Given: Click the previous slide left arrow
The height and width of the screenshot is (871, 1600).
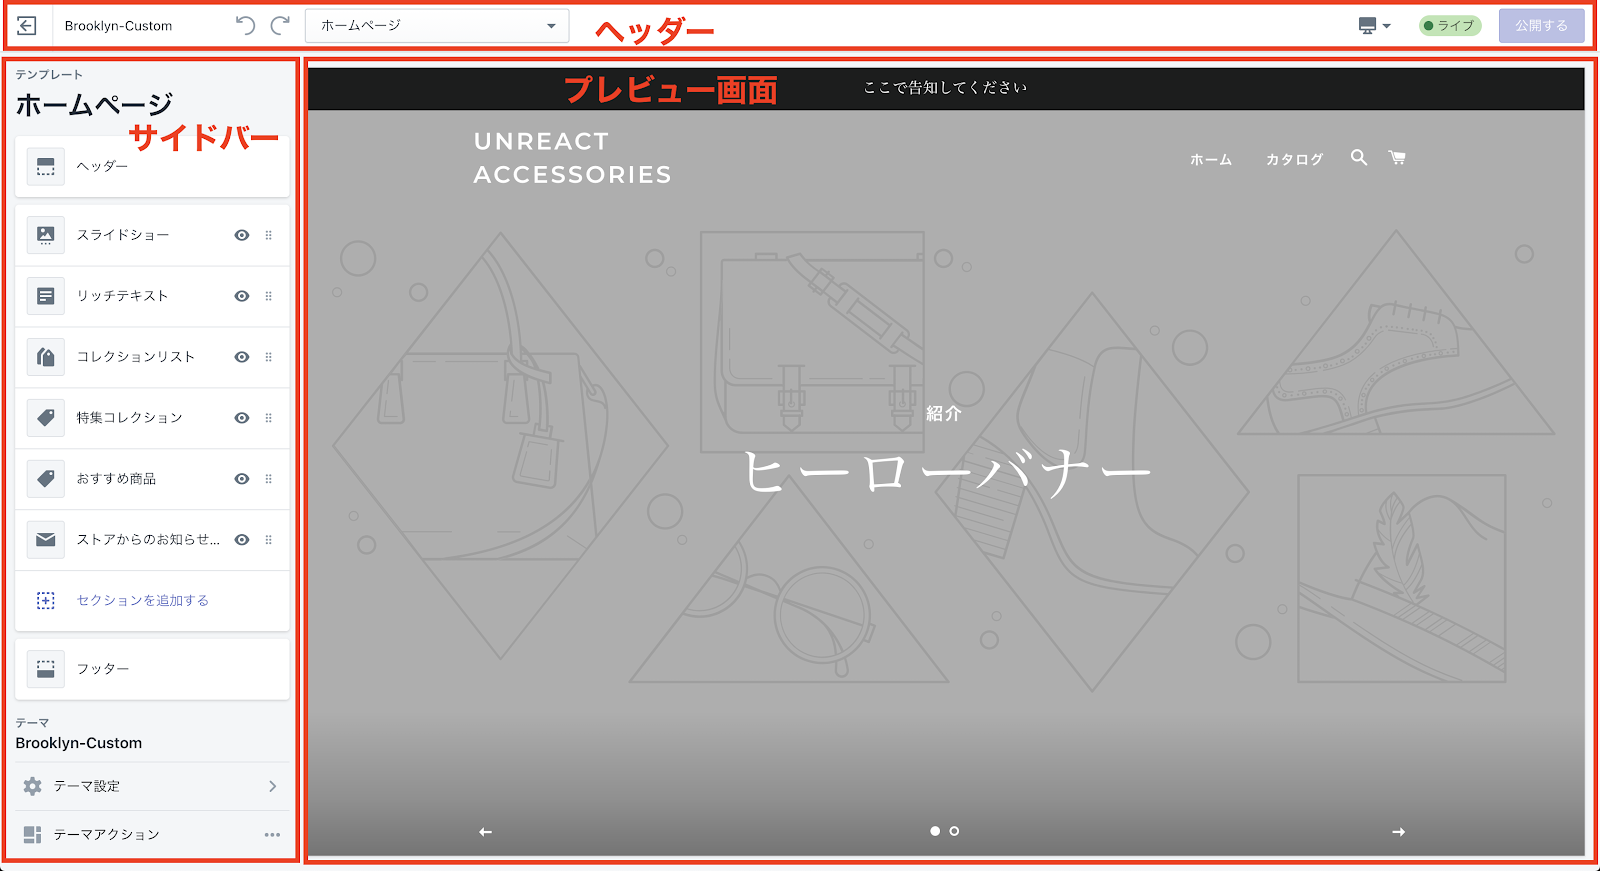Looking at the screenshot, I should tap(486, 832).
